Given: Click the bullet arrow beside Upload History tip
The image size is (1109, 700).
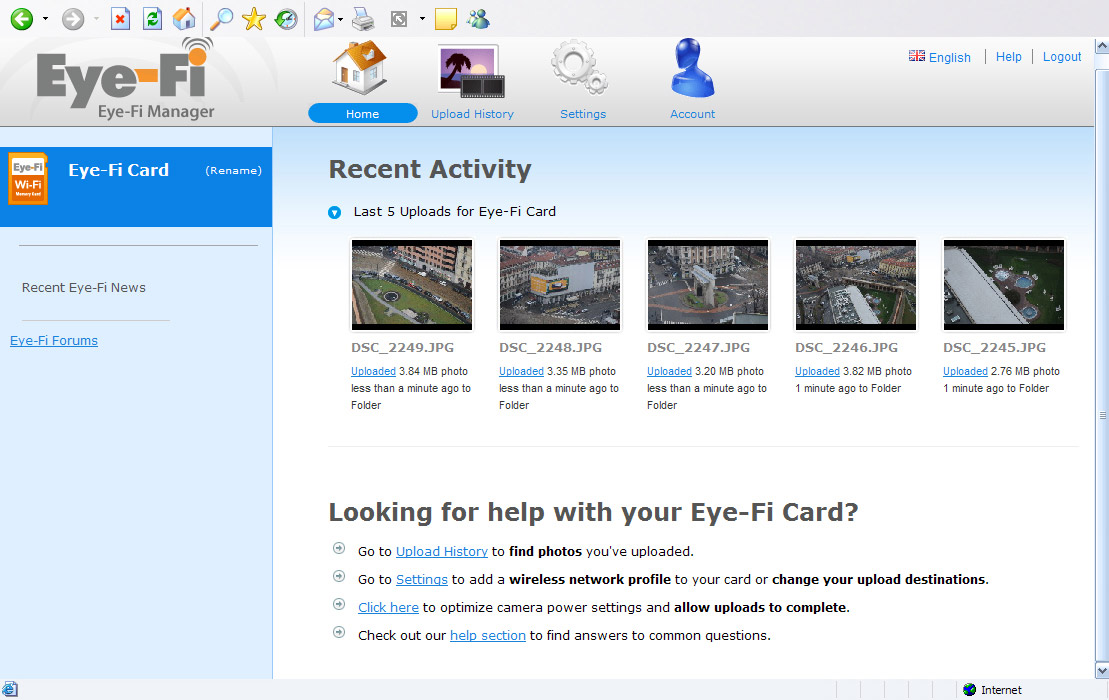Looking at the screenshot, I should coord(339,549).
